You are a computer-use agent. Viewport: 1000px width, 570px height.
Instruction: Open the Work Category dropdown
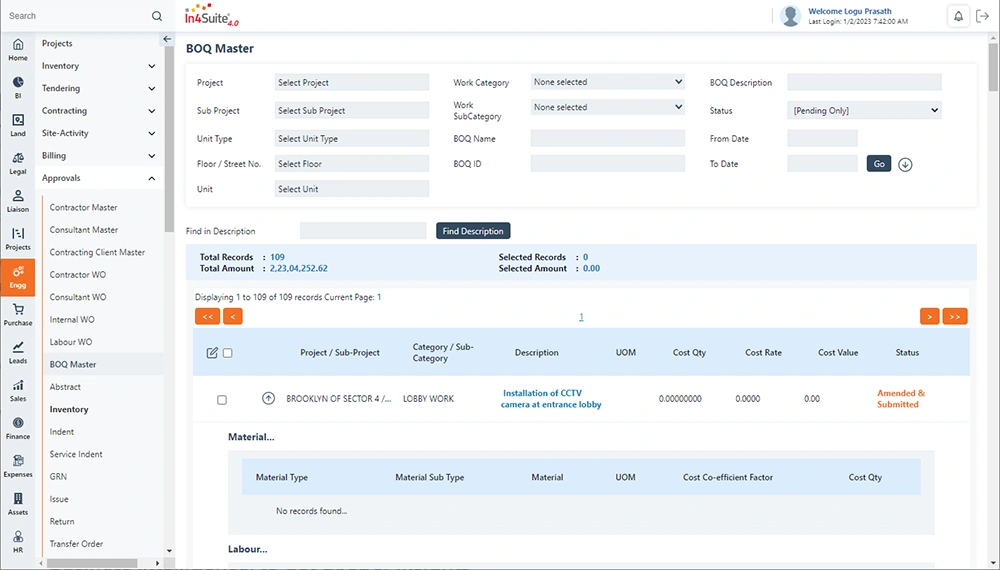click(x=608, y=82)
